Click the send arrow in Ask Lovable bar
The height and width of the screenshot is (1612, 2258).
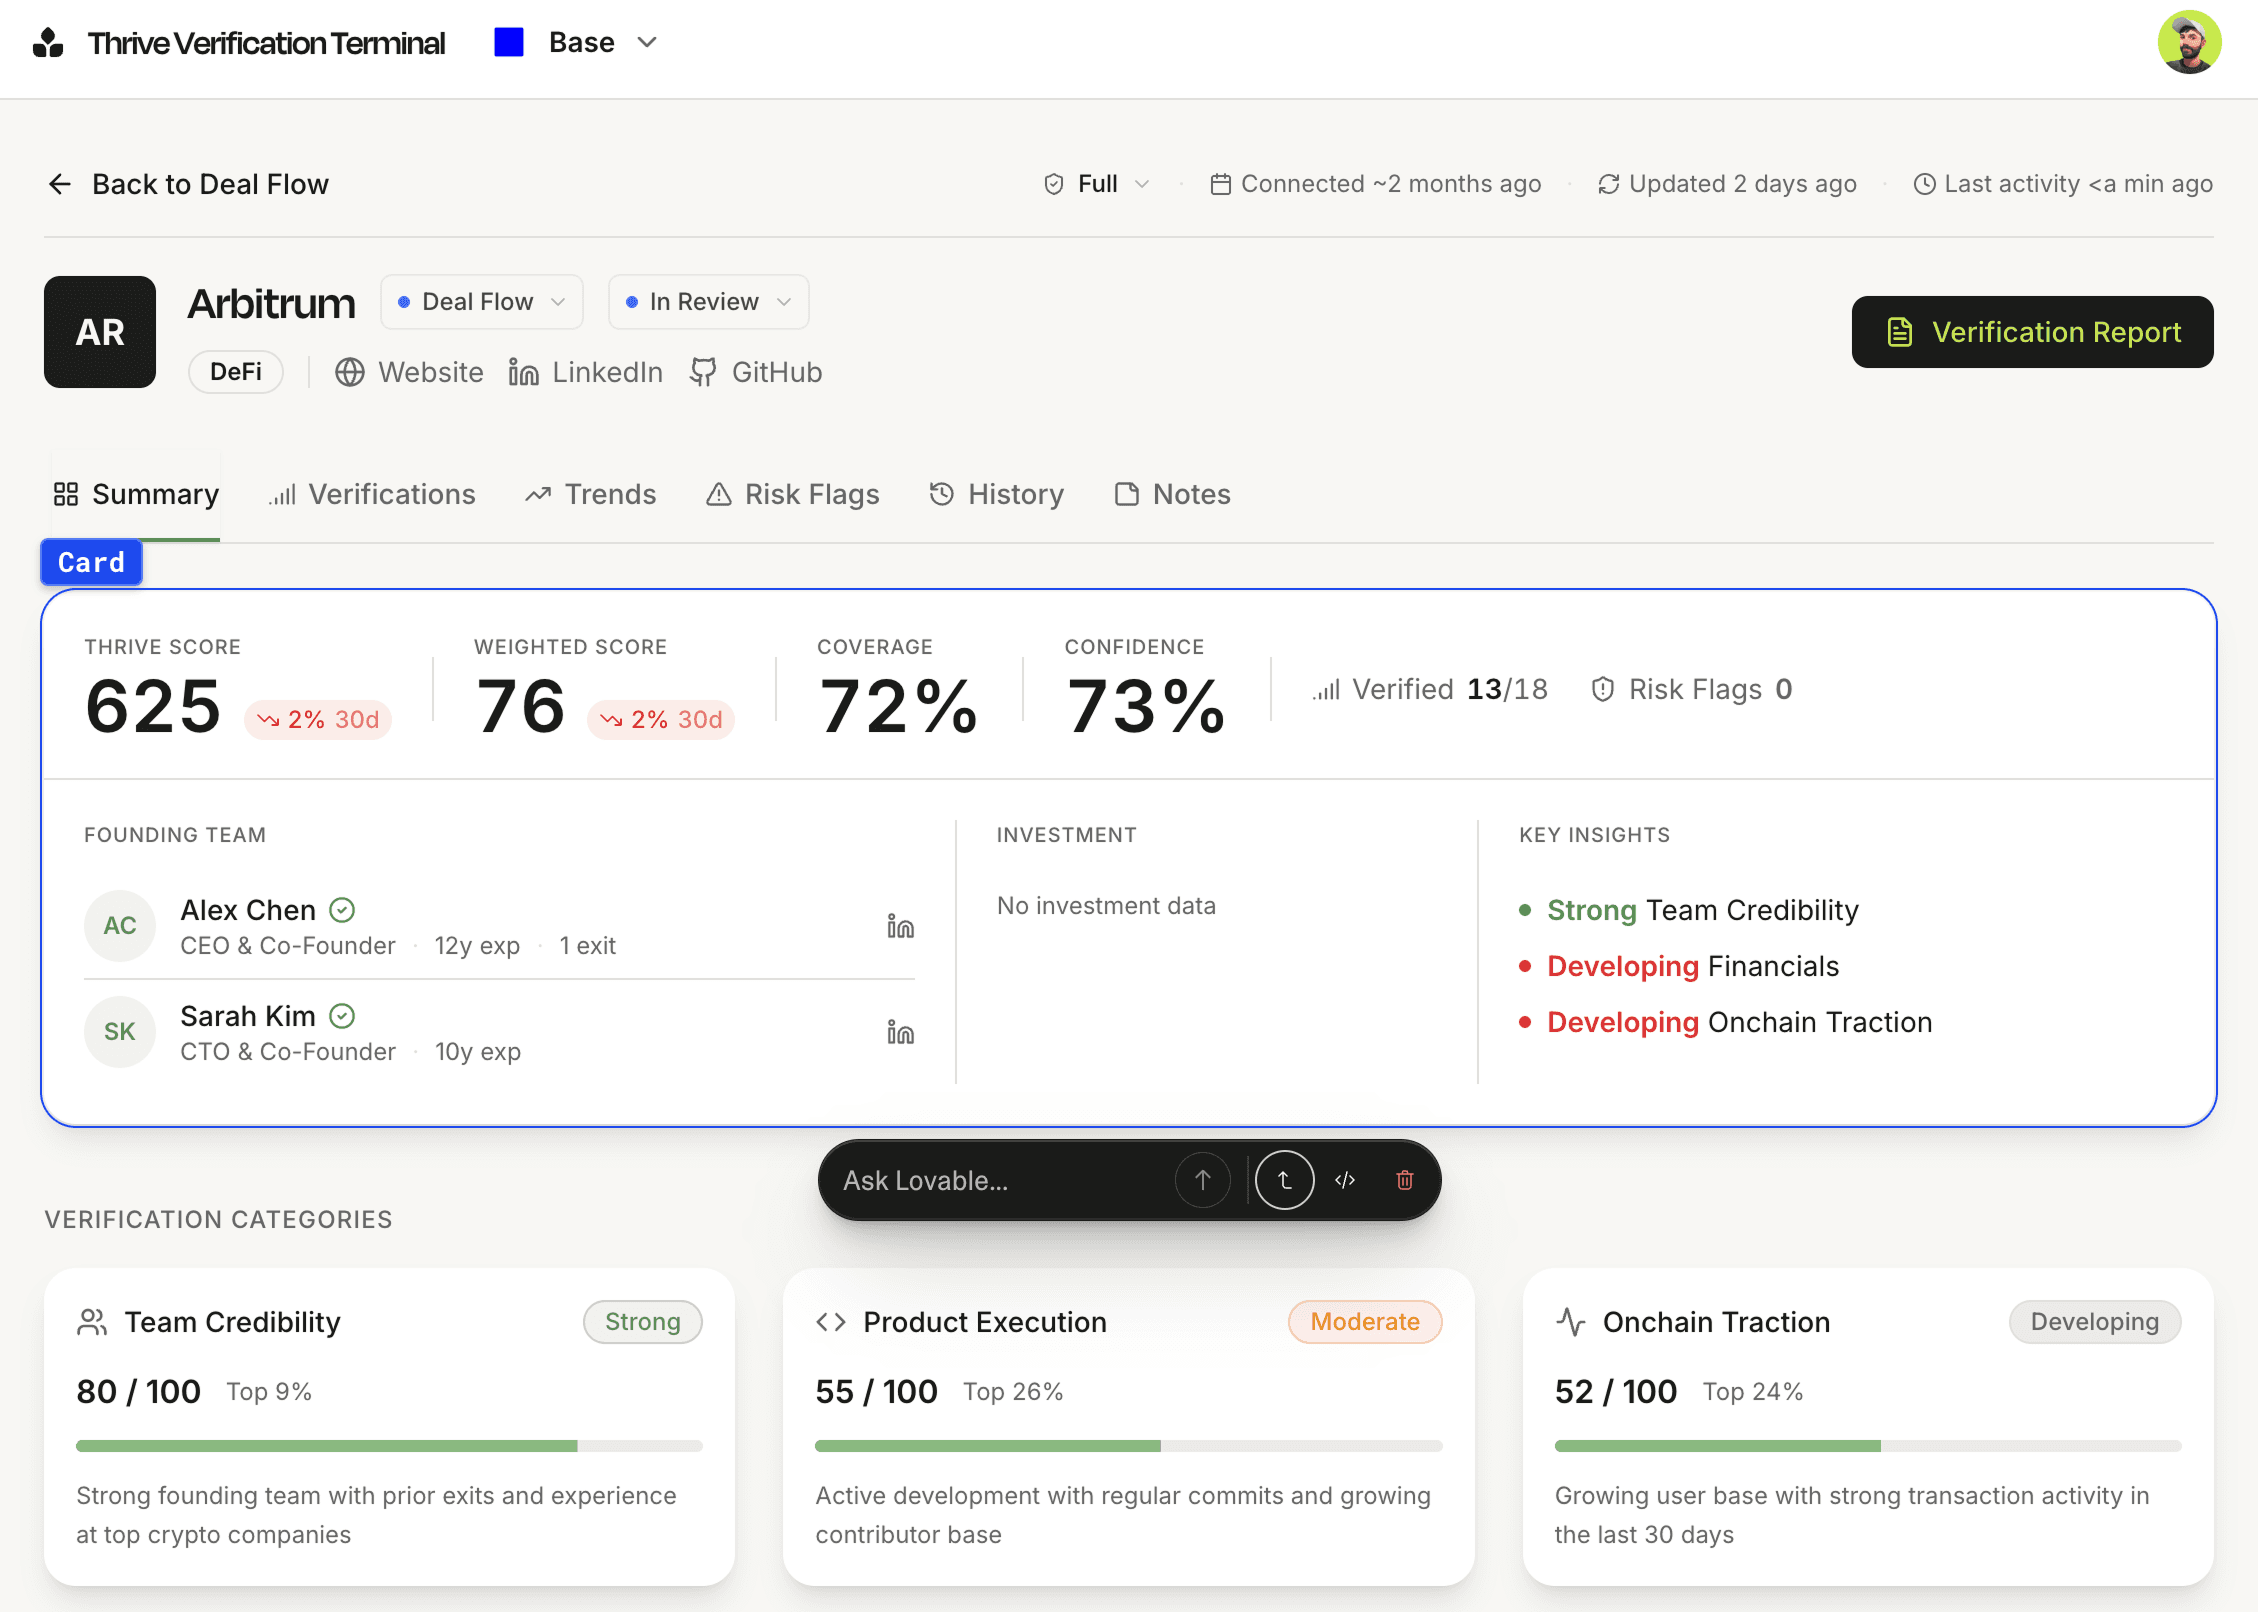pos(1203,1180)
